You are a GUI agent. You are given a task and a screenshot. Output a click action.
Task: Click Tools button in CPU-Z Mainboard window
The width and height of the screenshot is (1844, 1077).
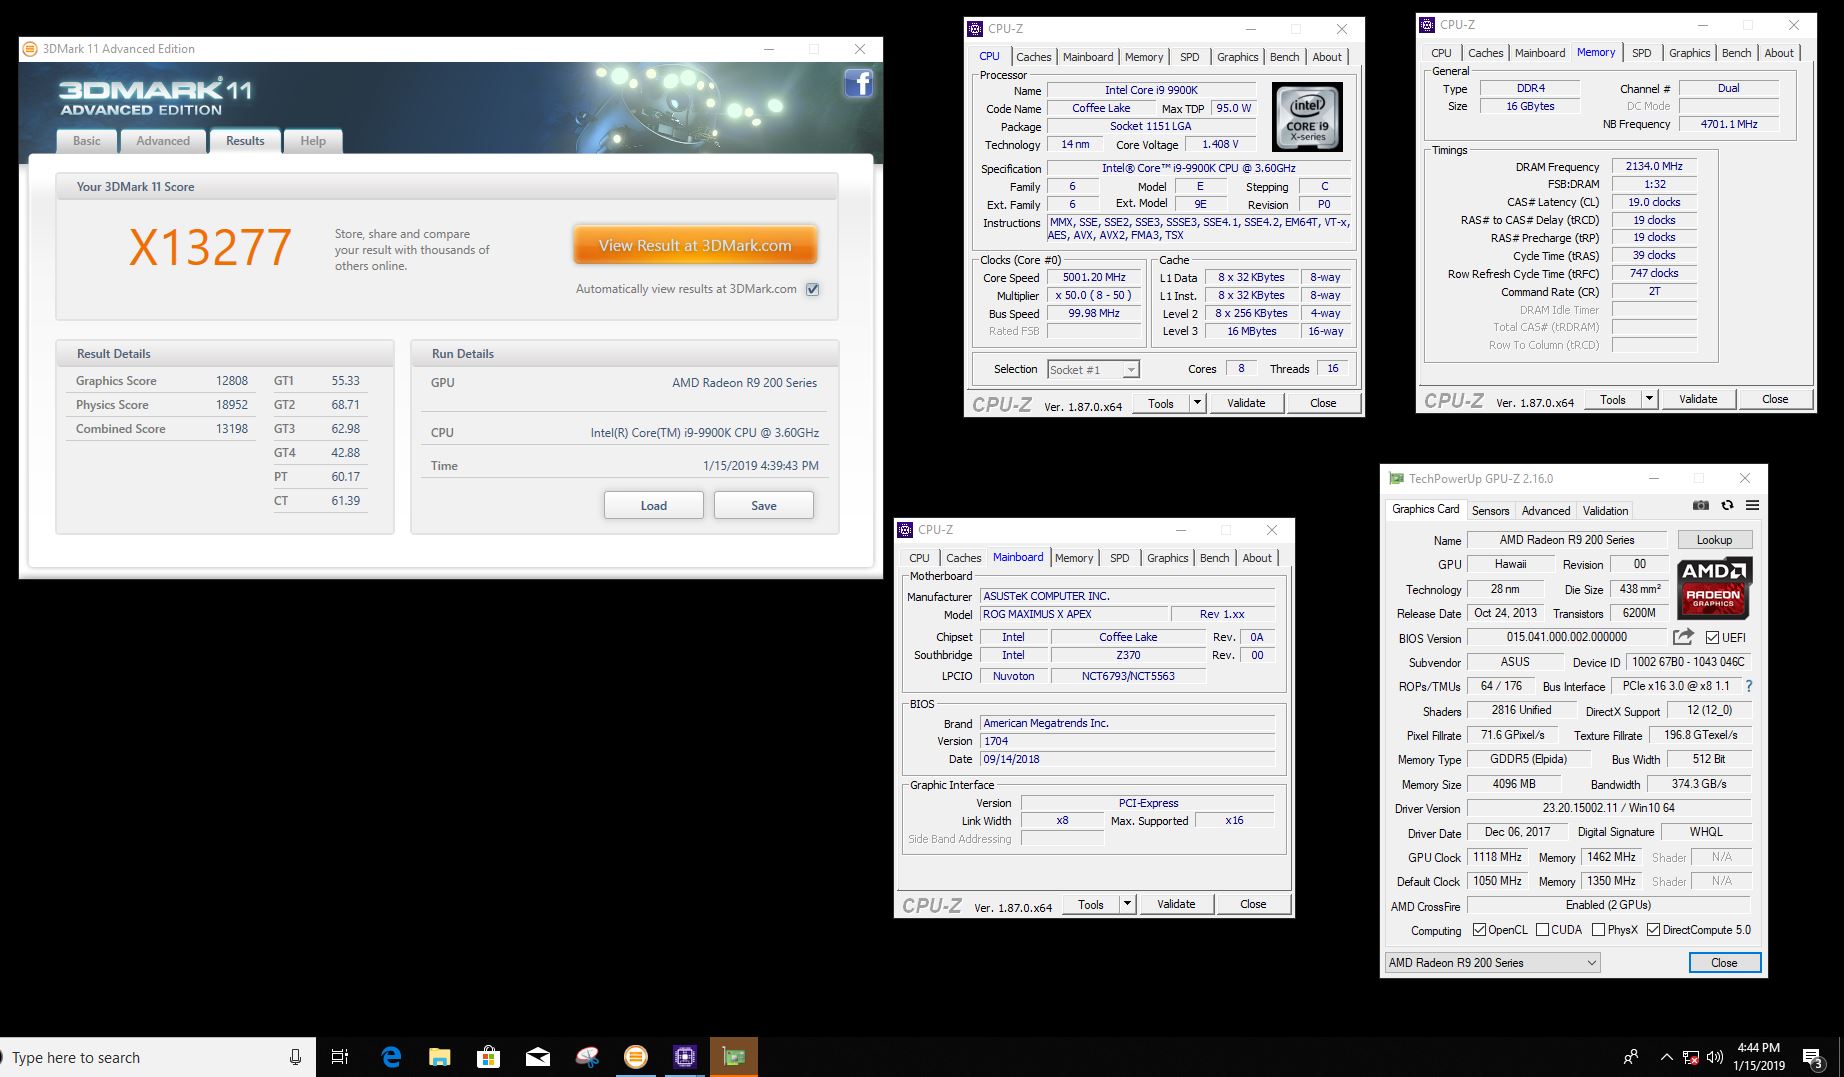tap(1091, 904)
